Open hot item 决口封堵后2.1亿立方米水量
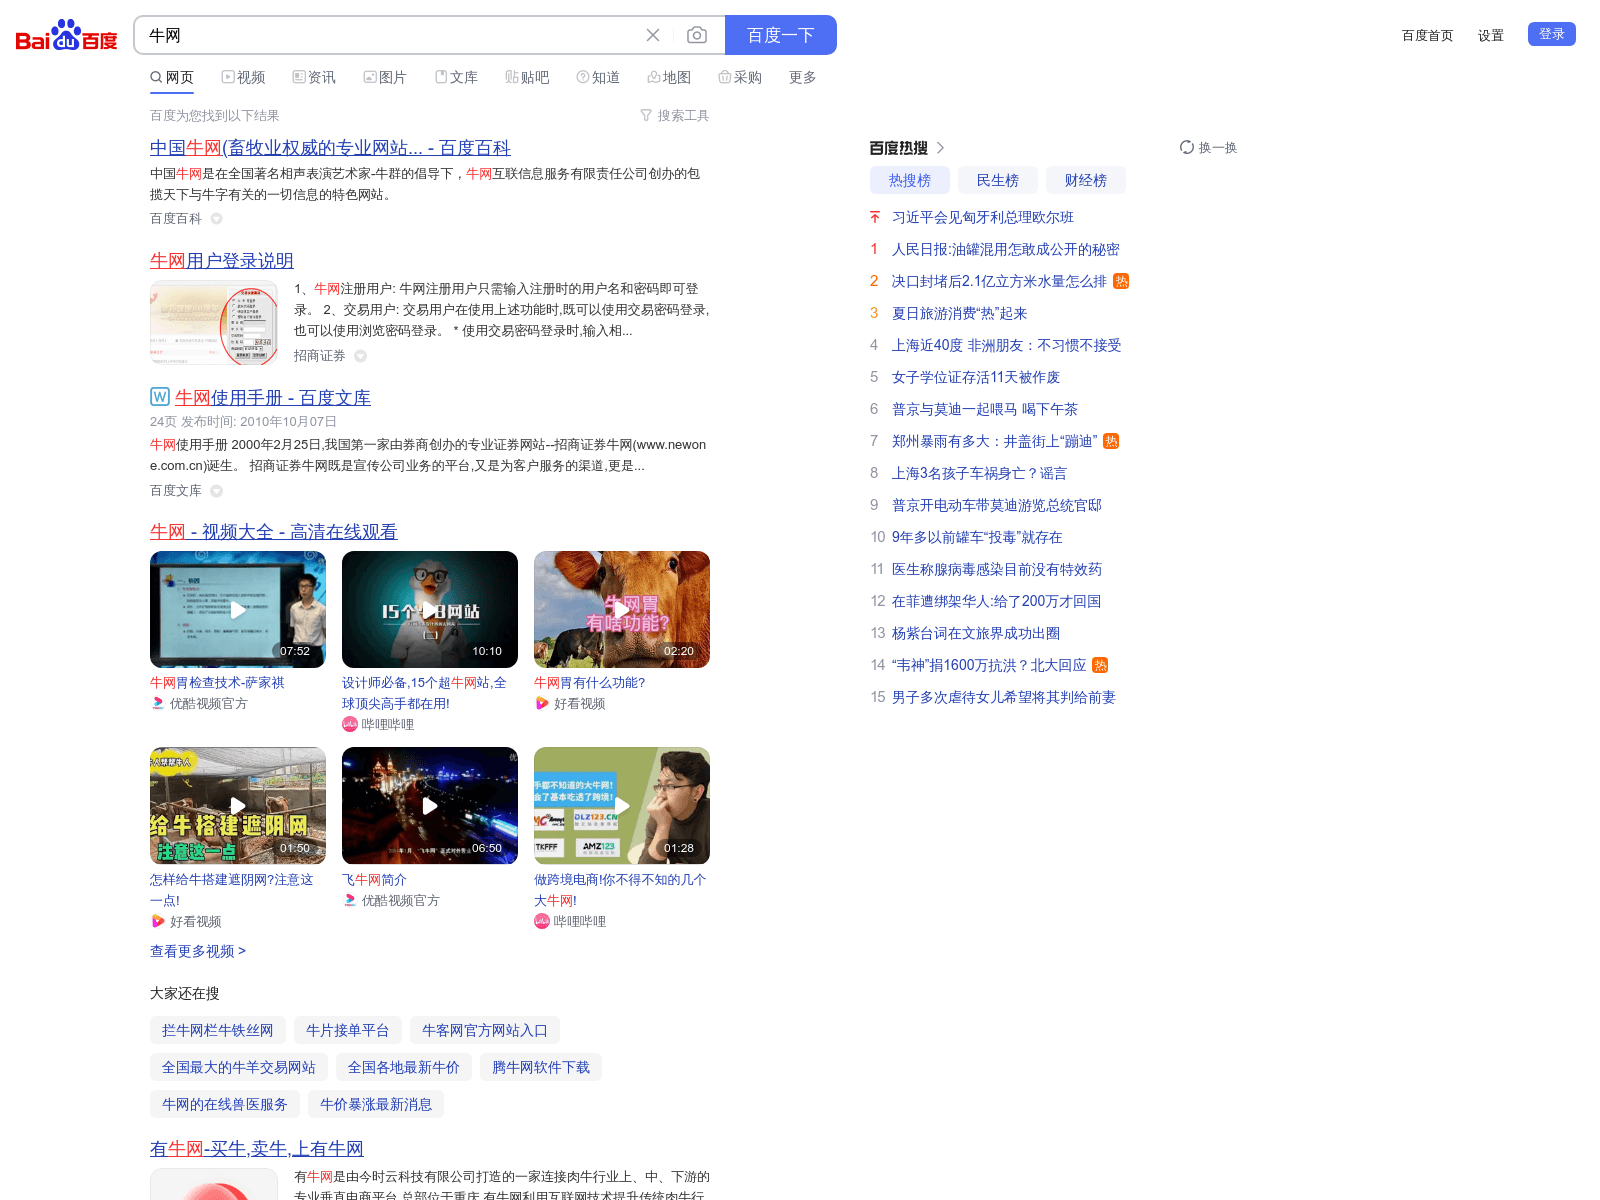The width and height of the screenshot is (1600, 1200). [1000, 281]
